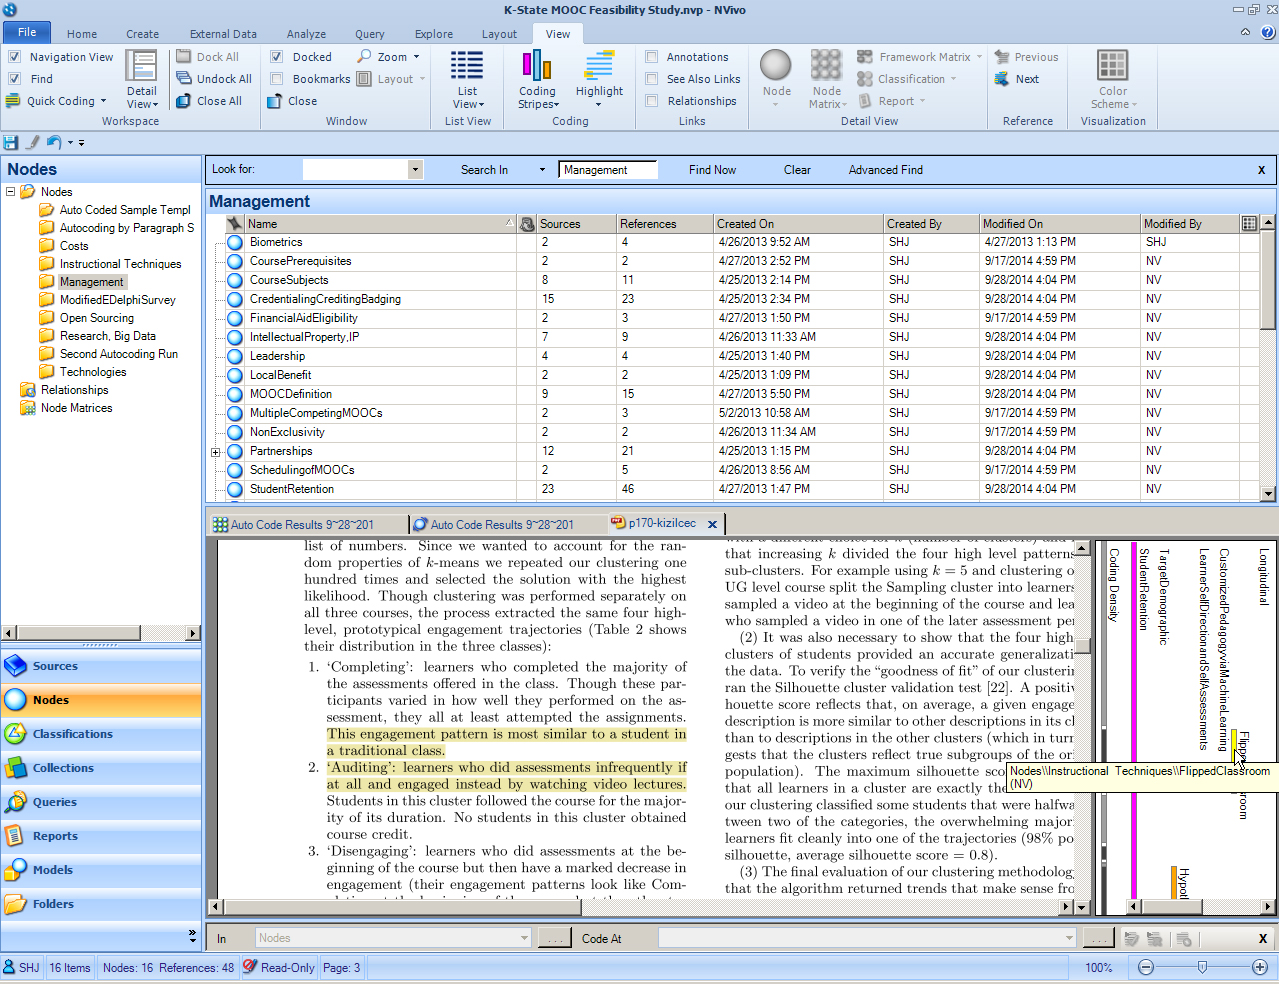
Task: Click the Nodes navigation button
Action: point(101,700)
